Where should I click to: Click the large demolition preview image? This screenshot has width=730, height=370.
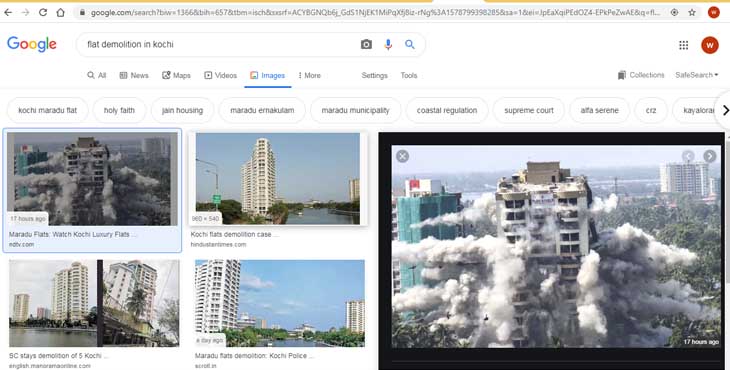coord(556,247)
